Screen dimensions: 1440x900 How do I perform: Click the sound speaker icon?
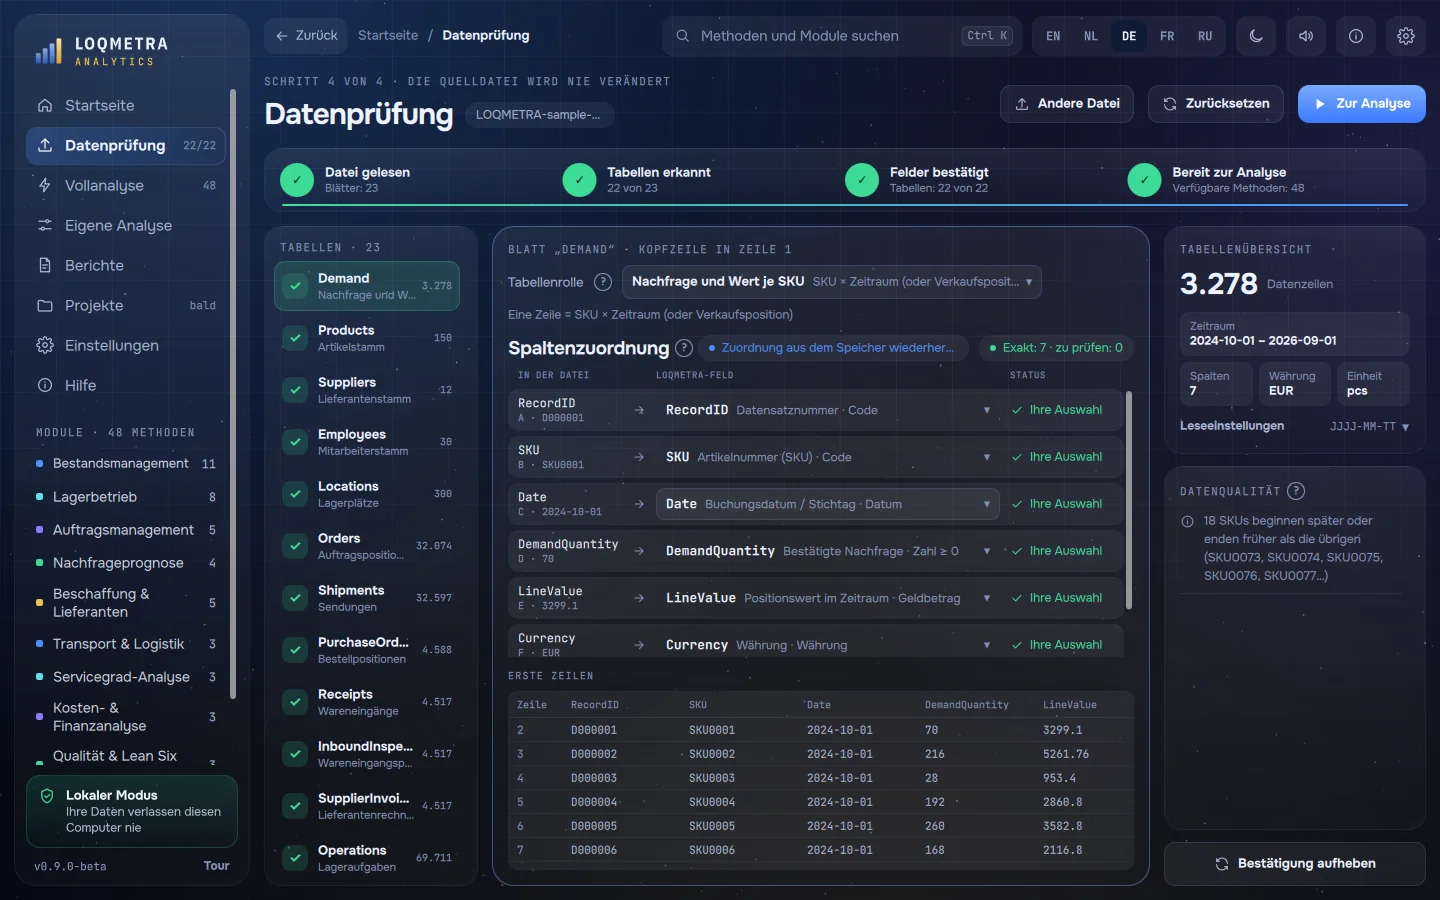[x=1306, y=36]
